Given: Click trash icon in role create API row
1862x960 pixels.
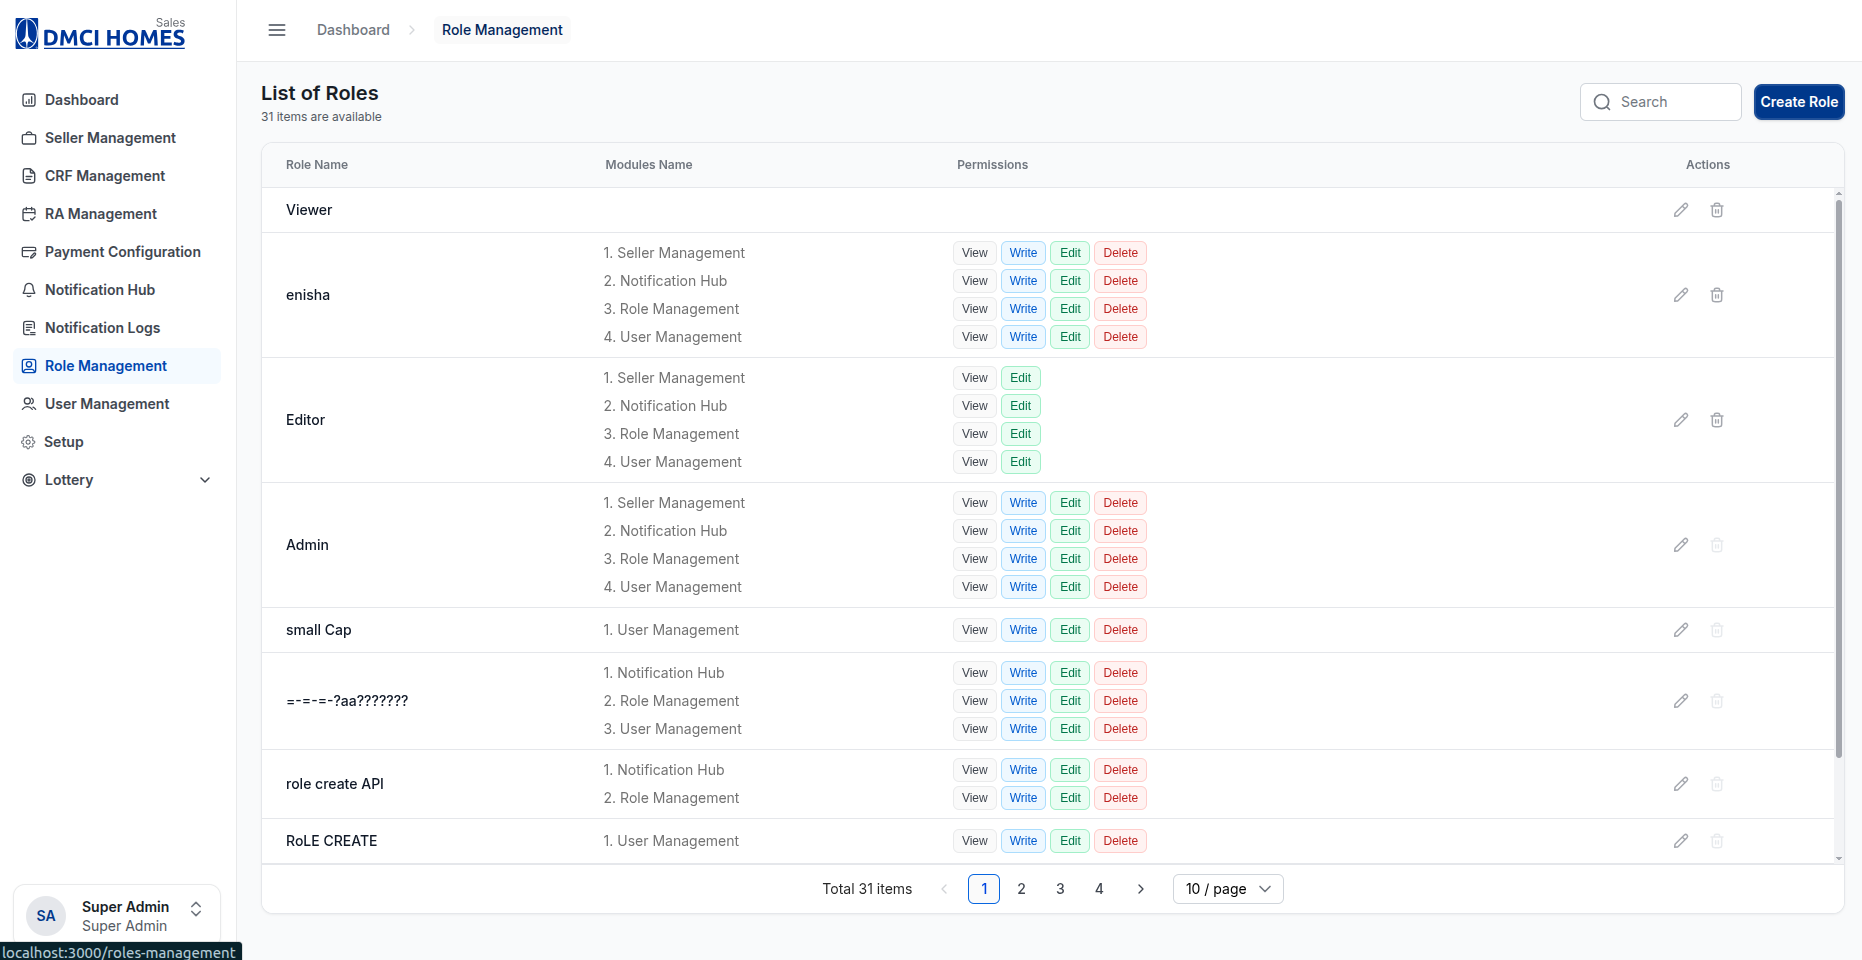Looking at the screenshot, I should pyautogui.click(x=1717, y=784).
